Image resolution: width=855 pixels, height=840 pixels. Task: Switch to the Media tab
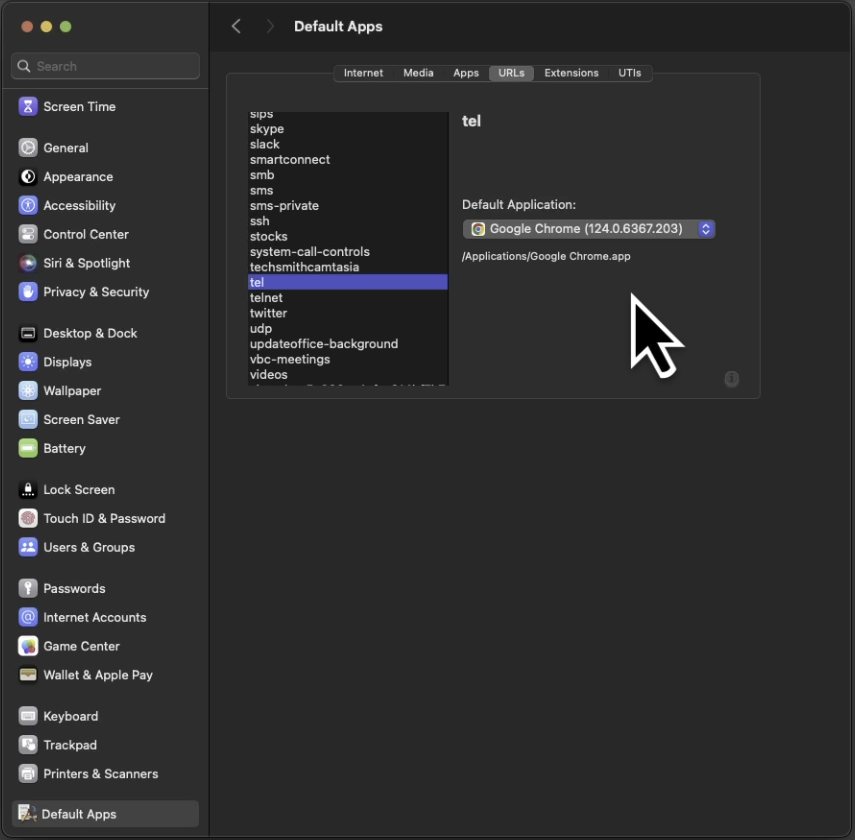tap(418, 73)
